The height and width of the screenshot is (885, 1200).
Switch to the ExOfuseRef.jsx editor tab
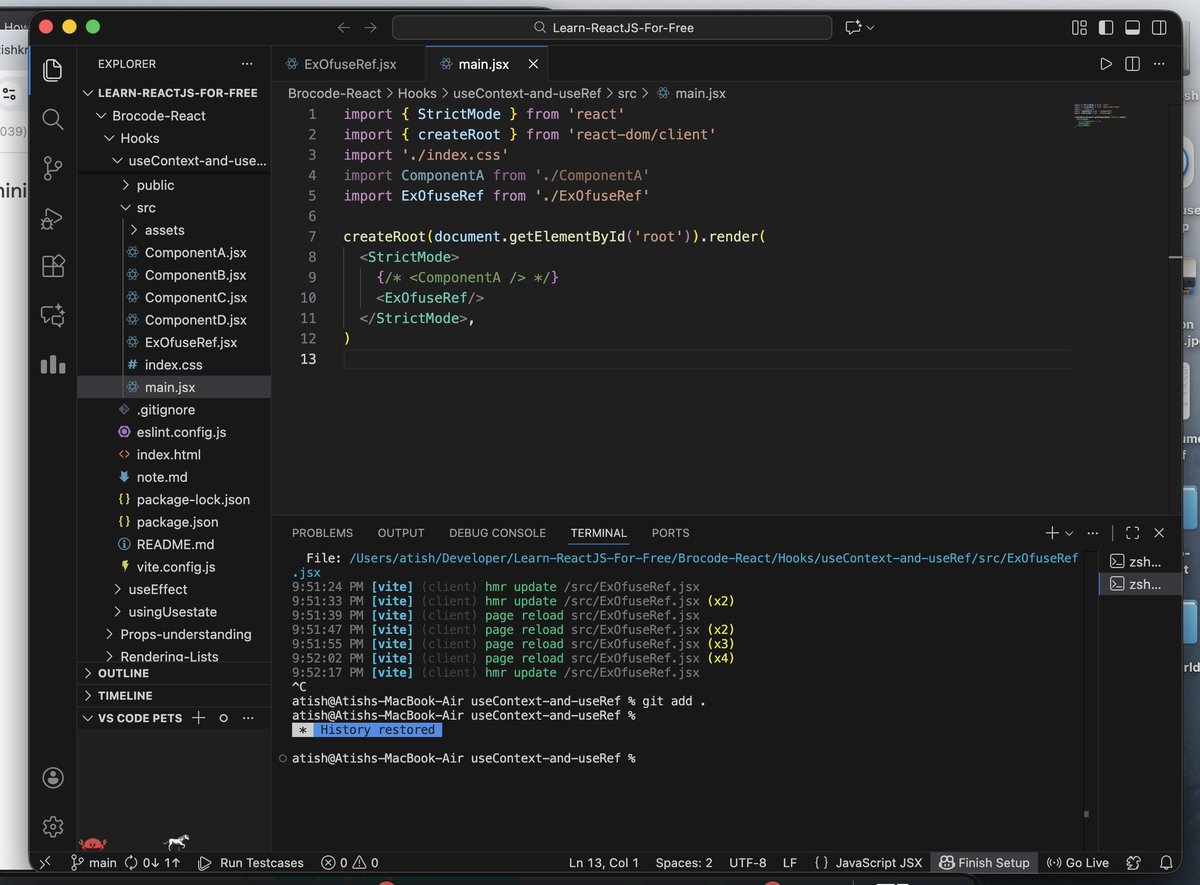tap(348, 64)
